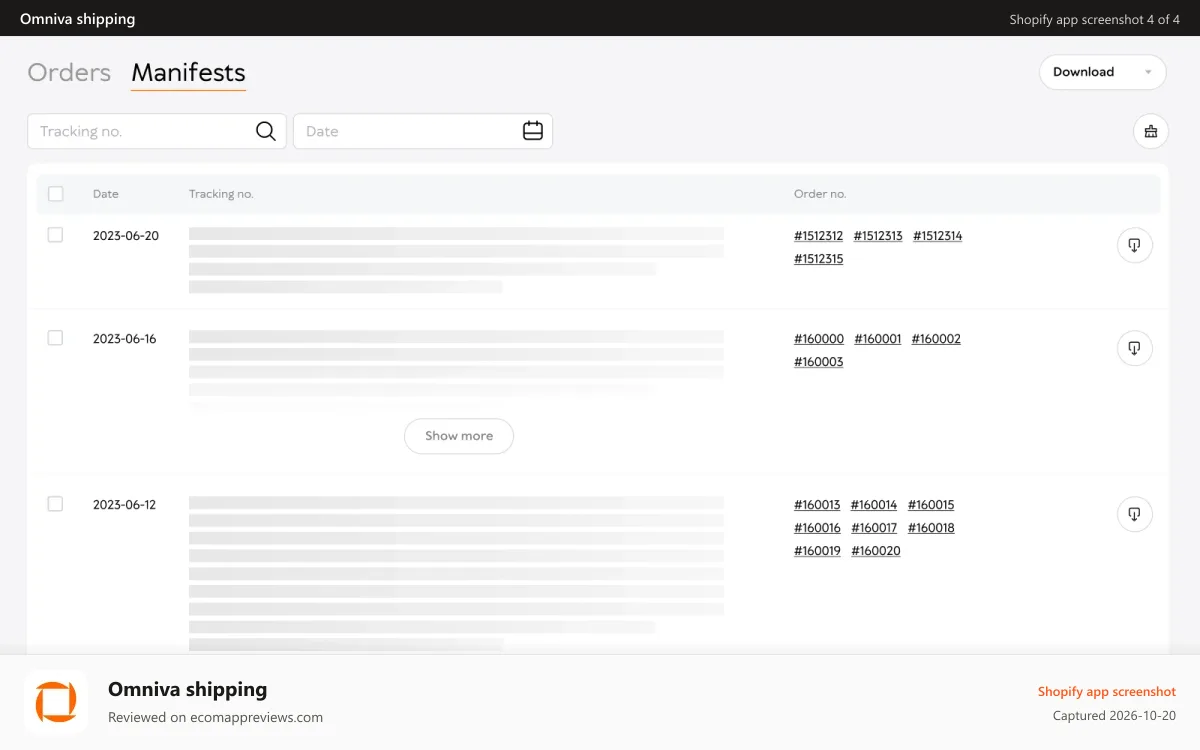Check the 2023-06-12 manifest row checkbox

click(x=56, y=504)
